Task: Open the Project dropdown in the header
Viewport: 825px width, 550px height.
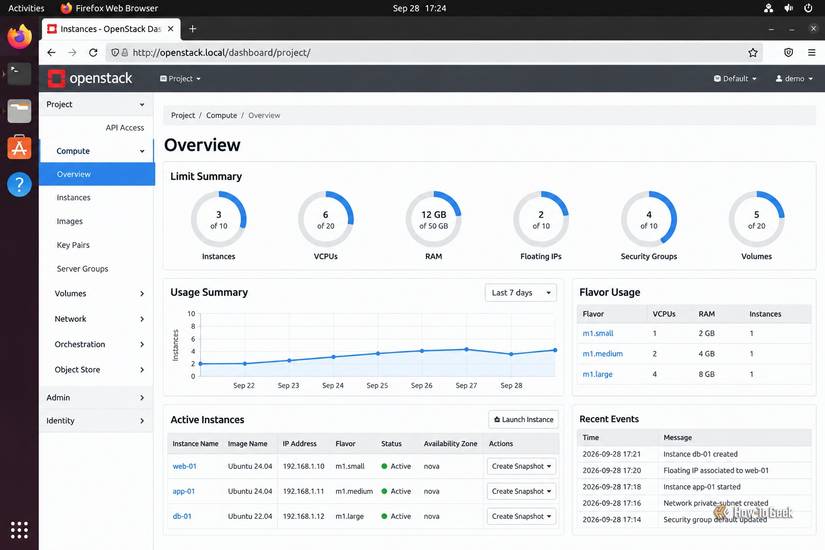Action: 180,78
